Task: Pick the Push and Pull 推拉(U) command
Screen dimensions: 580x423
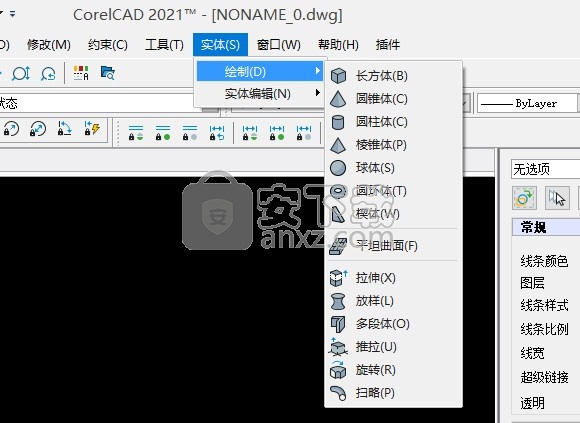Action: click(x=393, y=346)
